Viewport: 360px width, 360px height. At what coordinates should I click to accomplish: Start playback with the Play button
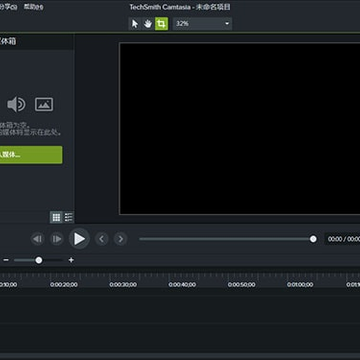click(x=79, y=239)
